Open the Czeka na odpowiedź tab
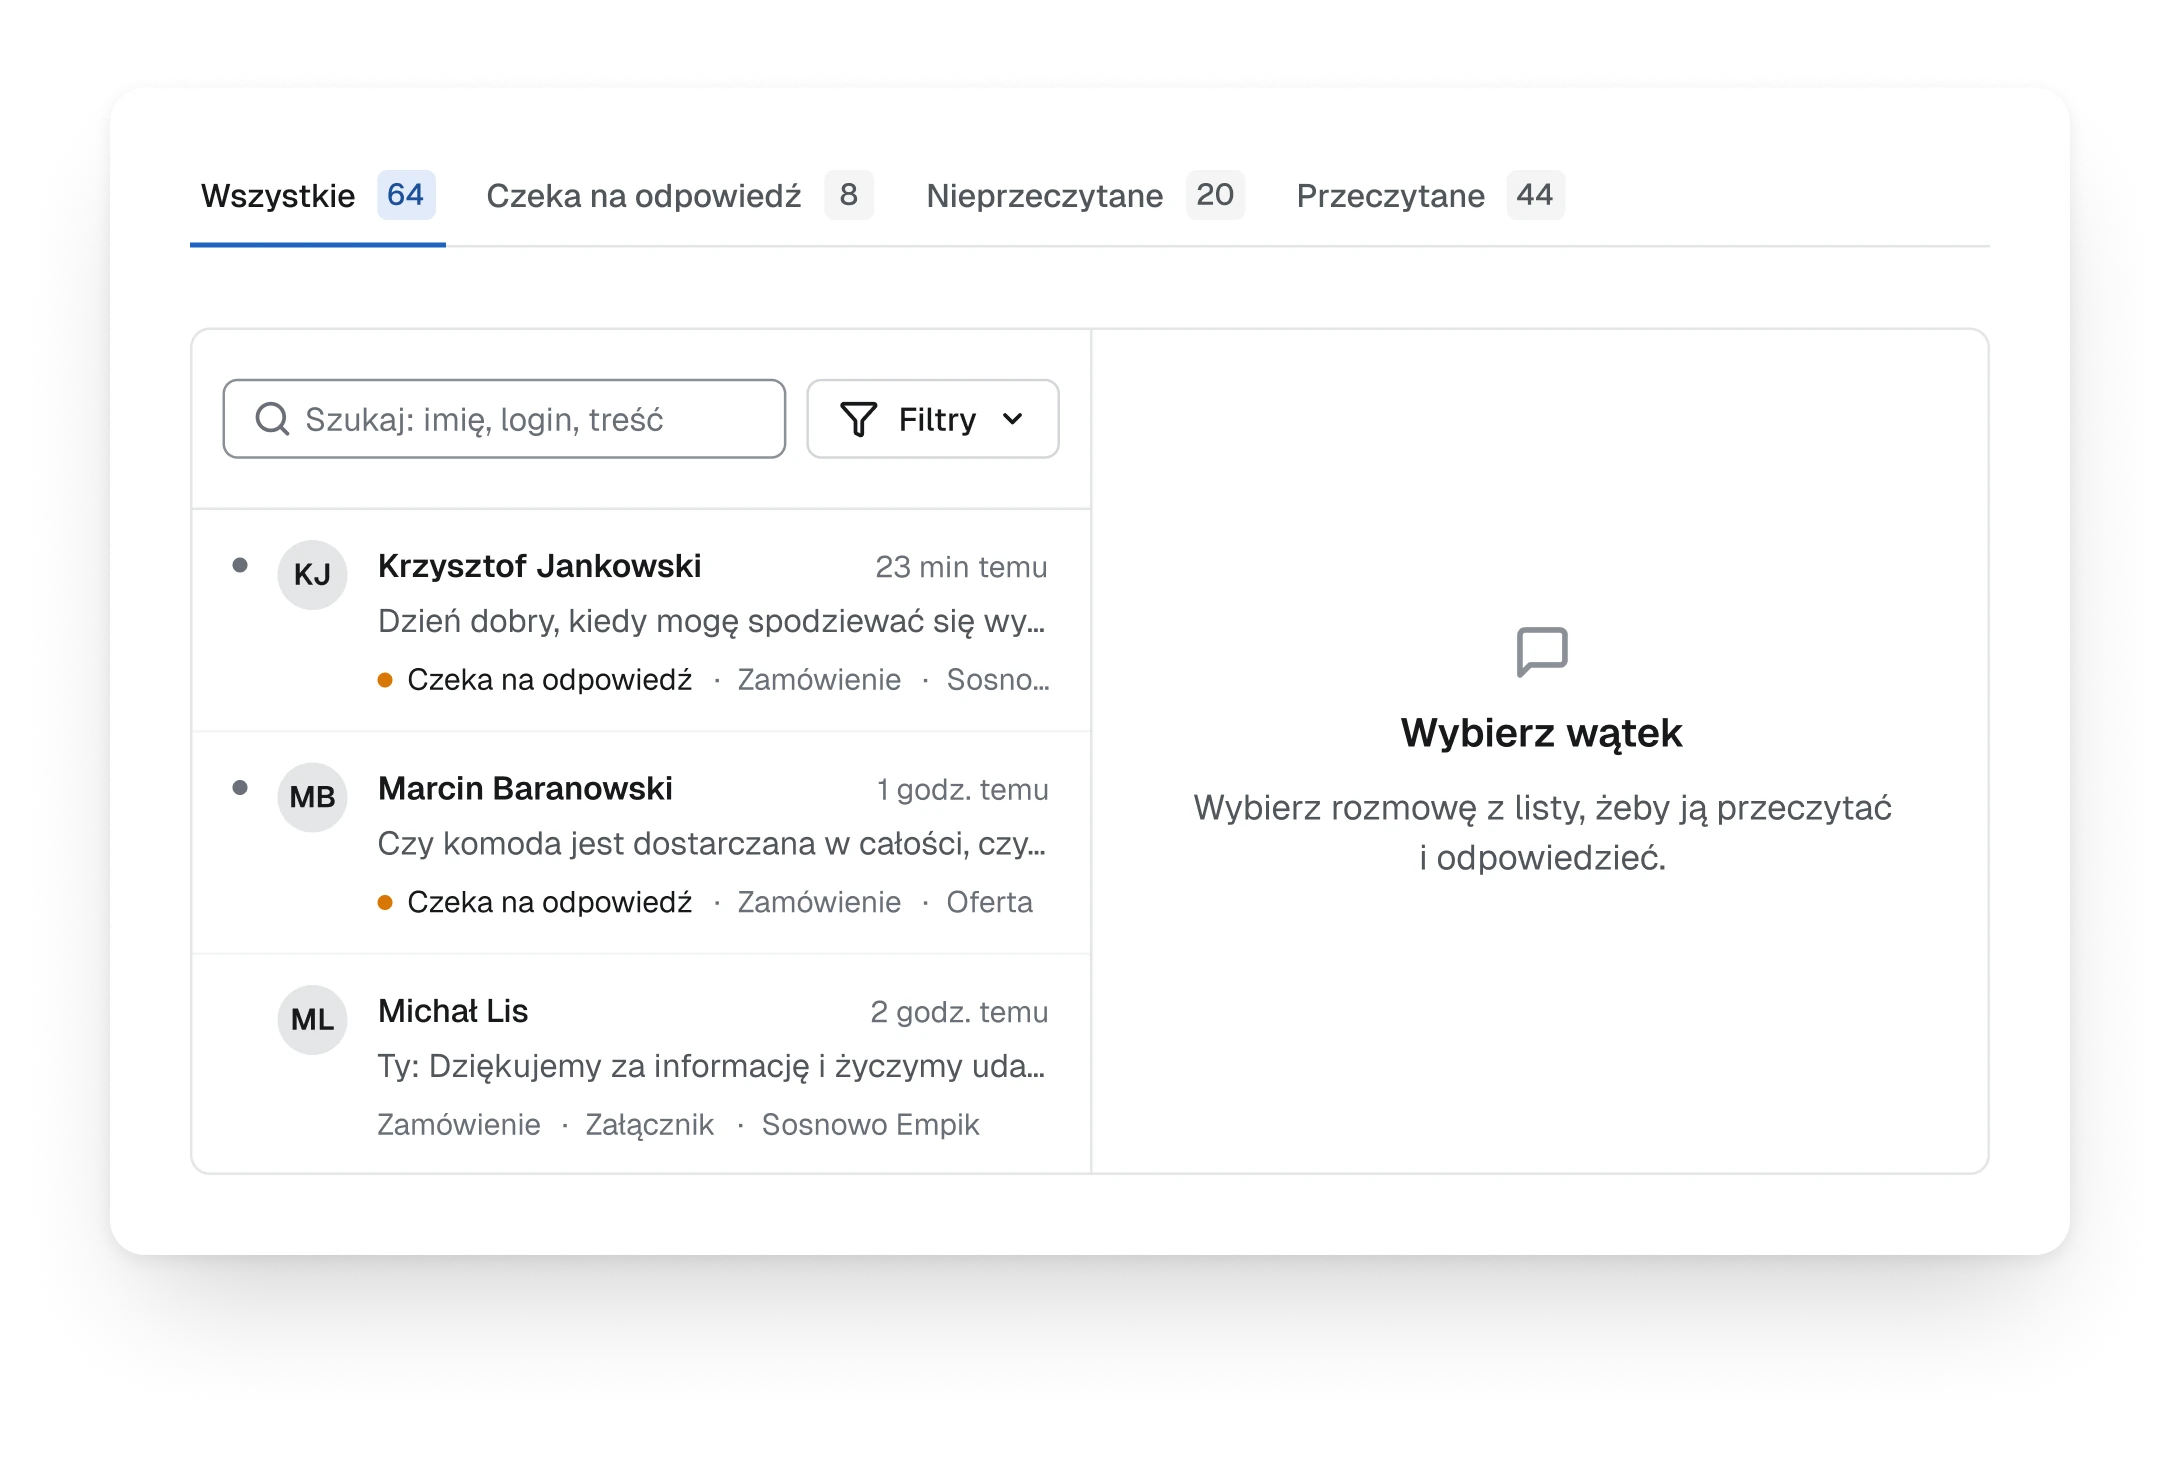 [680, 196]
